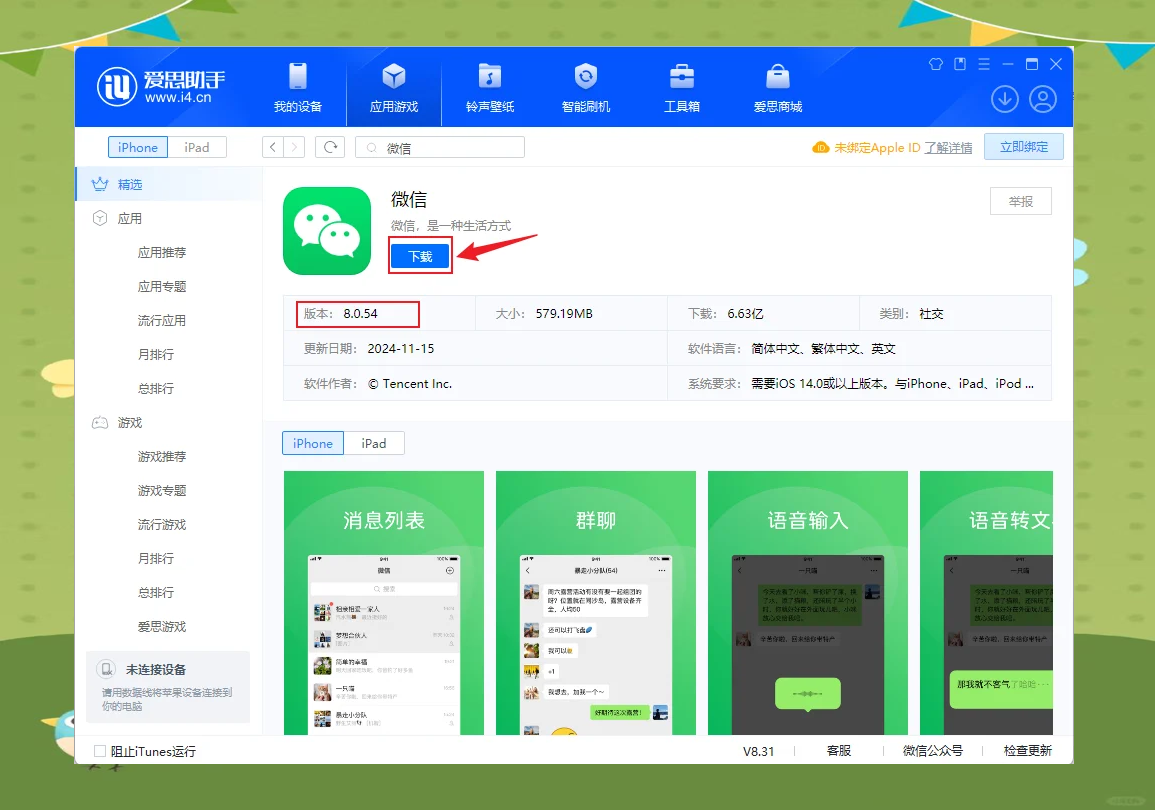Download WeChat with the 下载 button
The width and height of the screenshot is (1155, 810).
(x=420, y=255)
